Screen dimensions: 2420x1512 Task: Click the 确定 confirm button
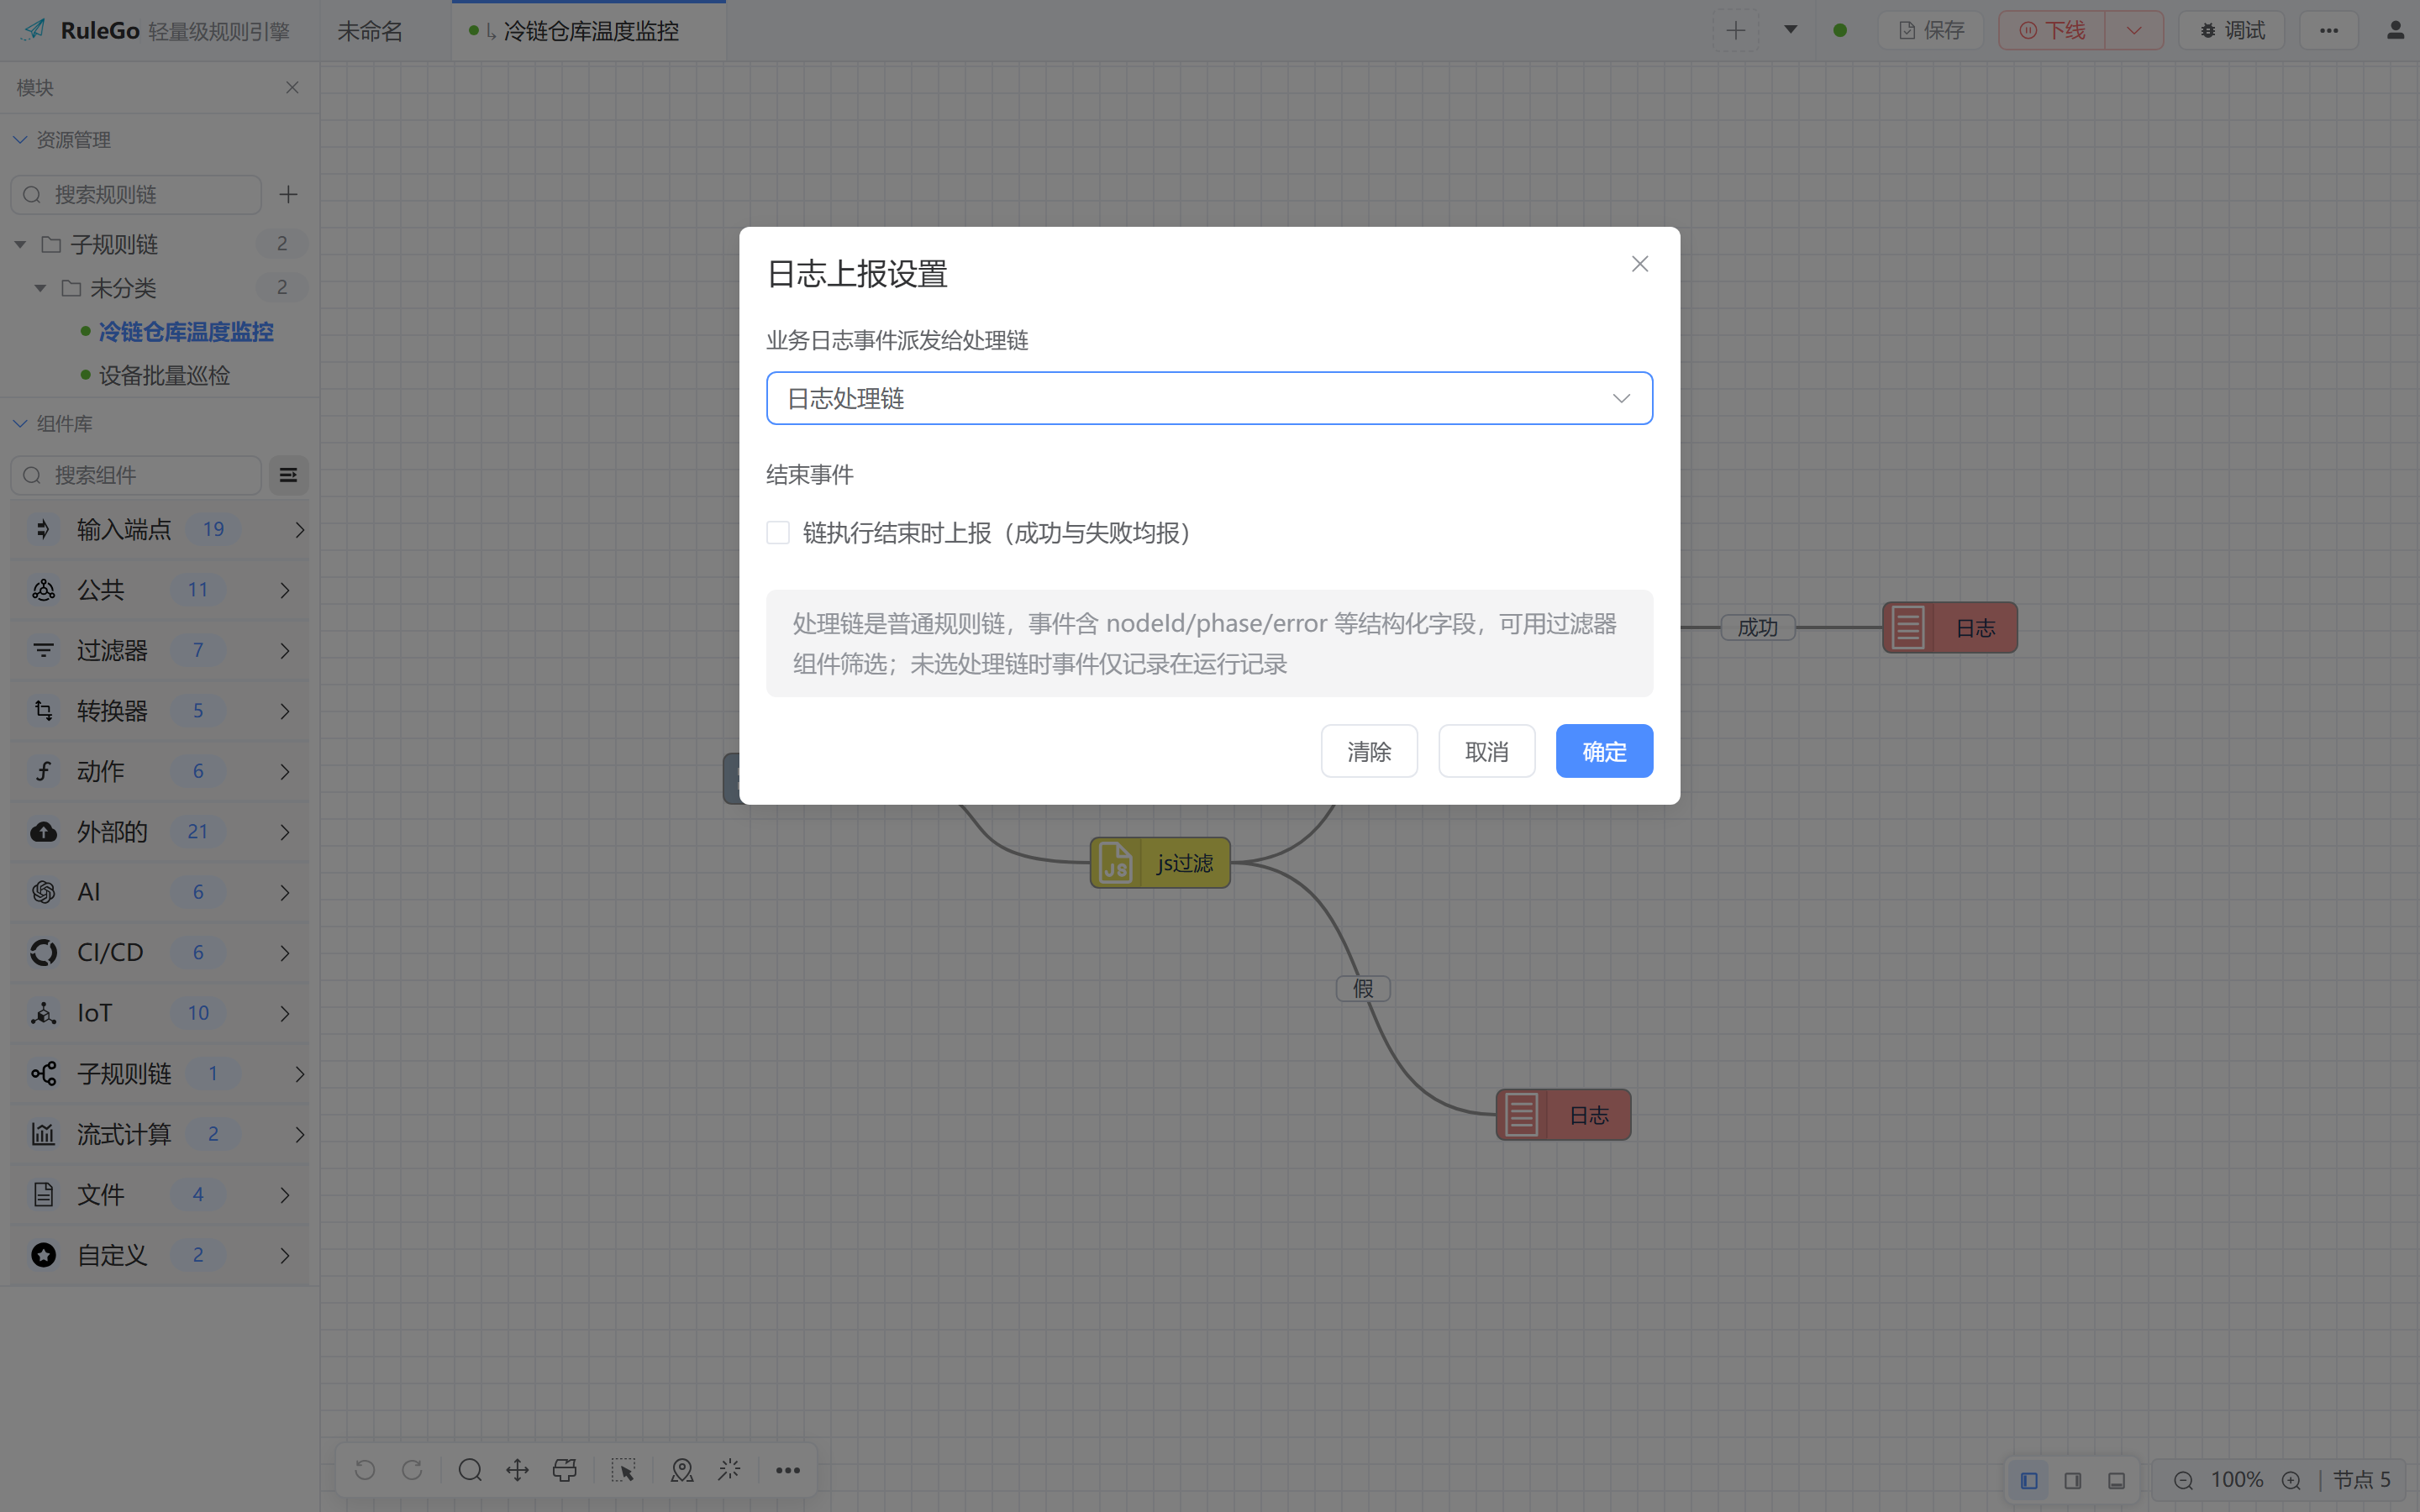(x=1604, y=751)
